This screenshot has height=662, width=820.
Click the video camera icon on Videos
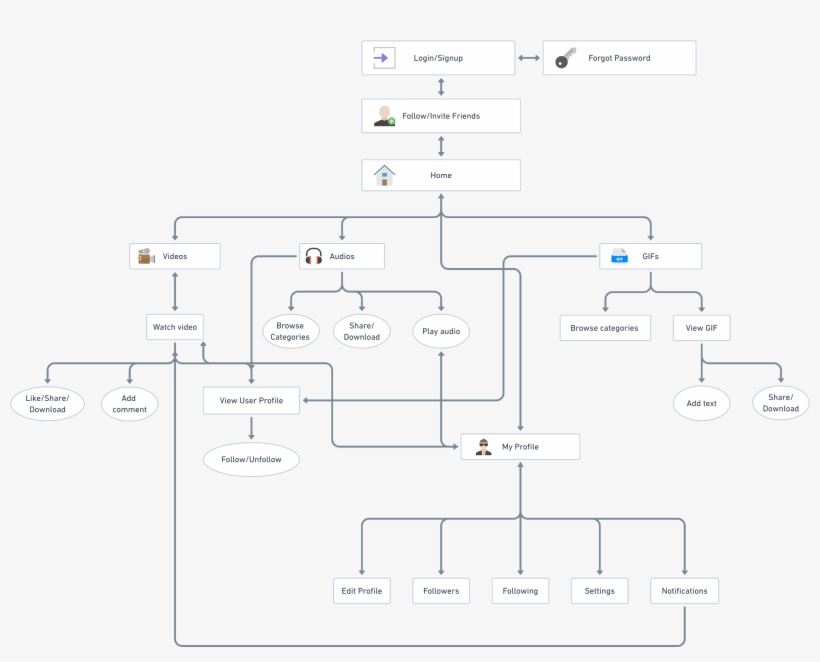(145, 255)
